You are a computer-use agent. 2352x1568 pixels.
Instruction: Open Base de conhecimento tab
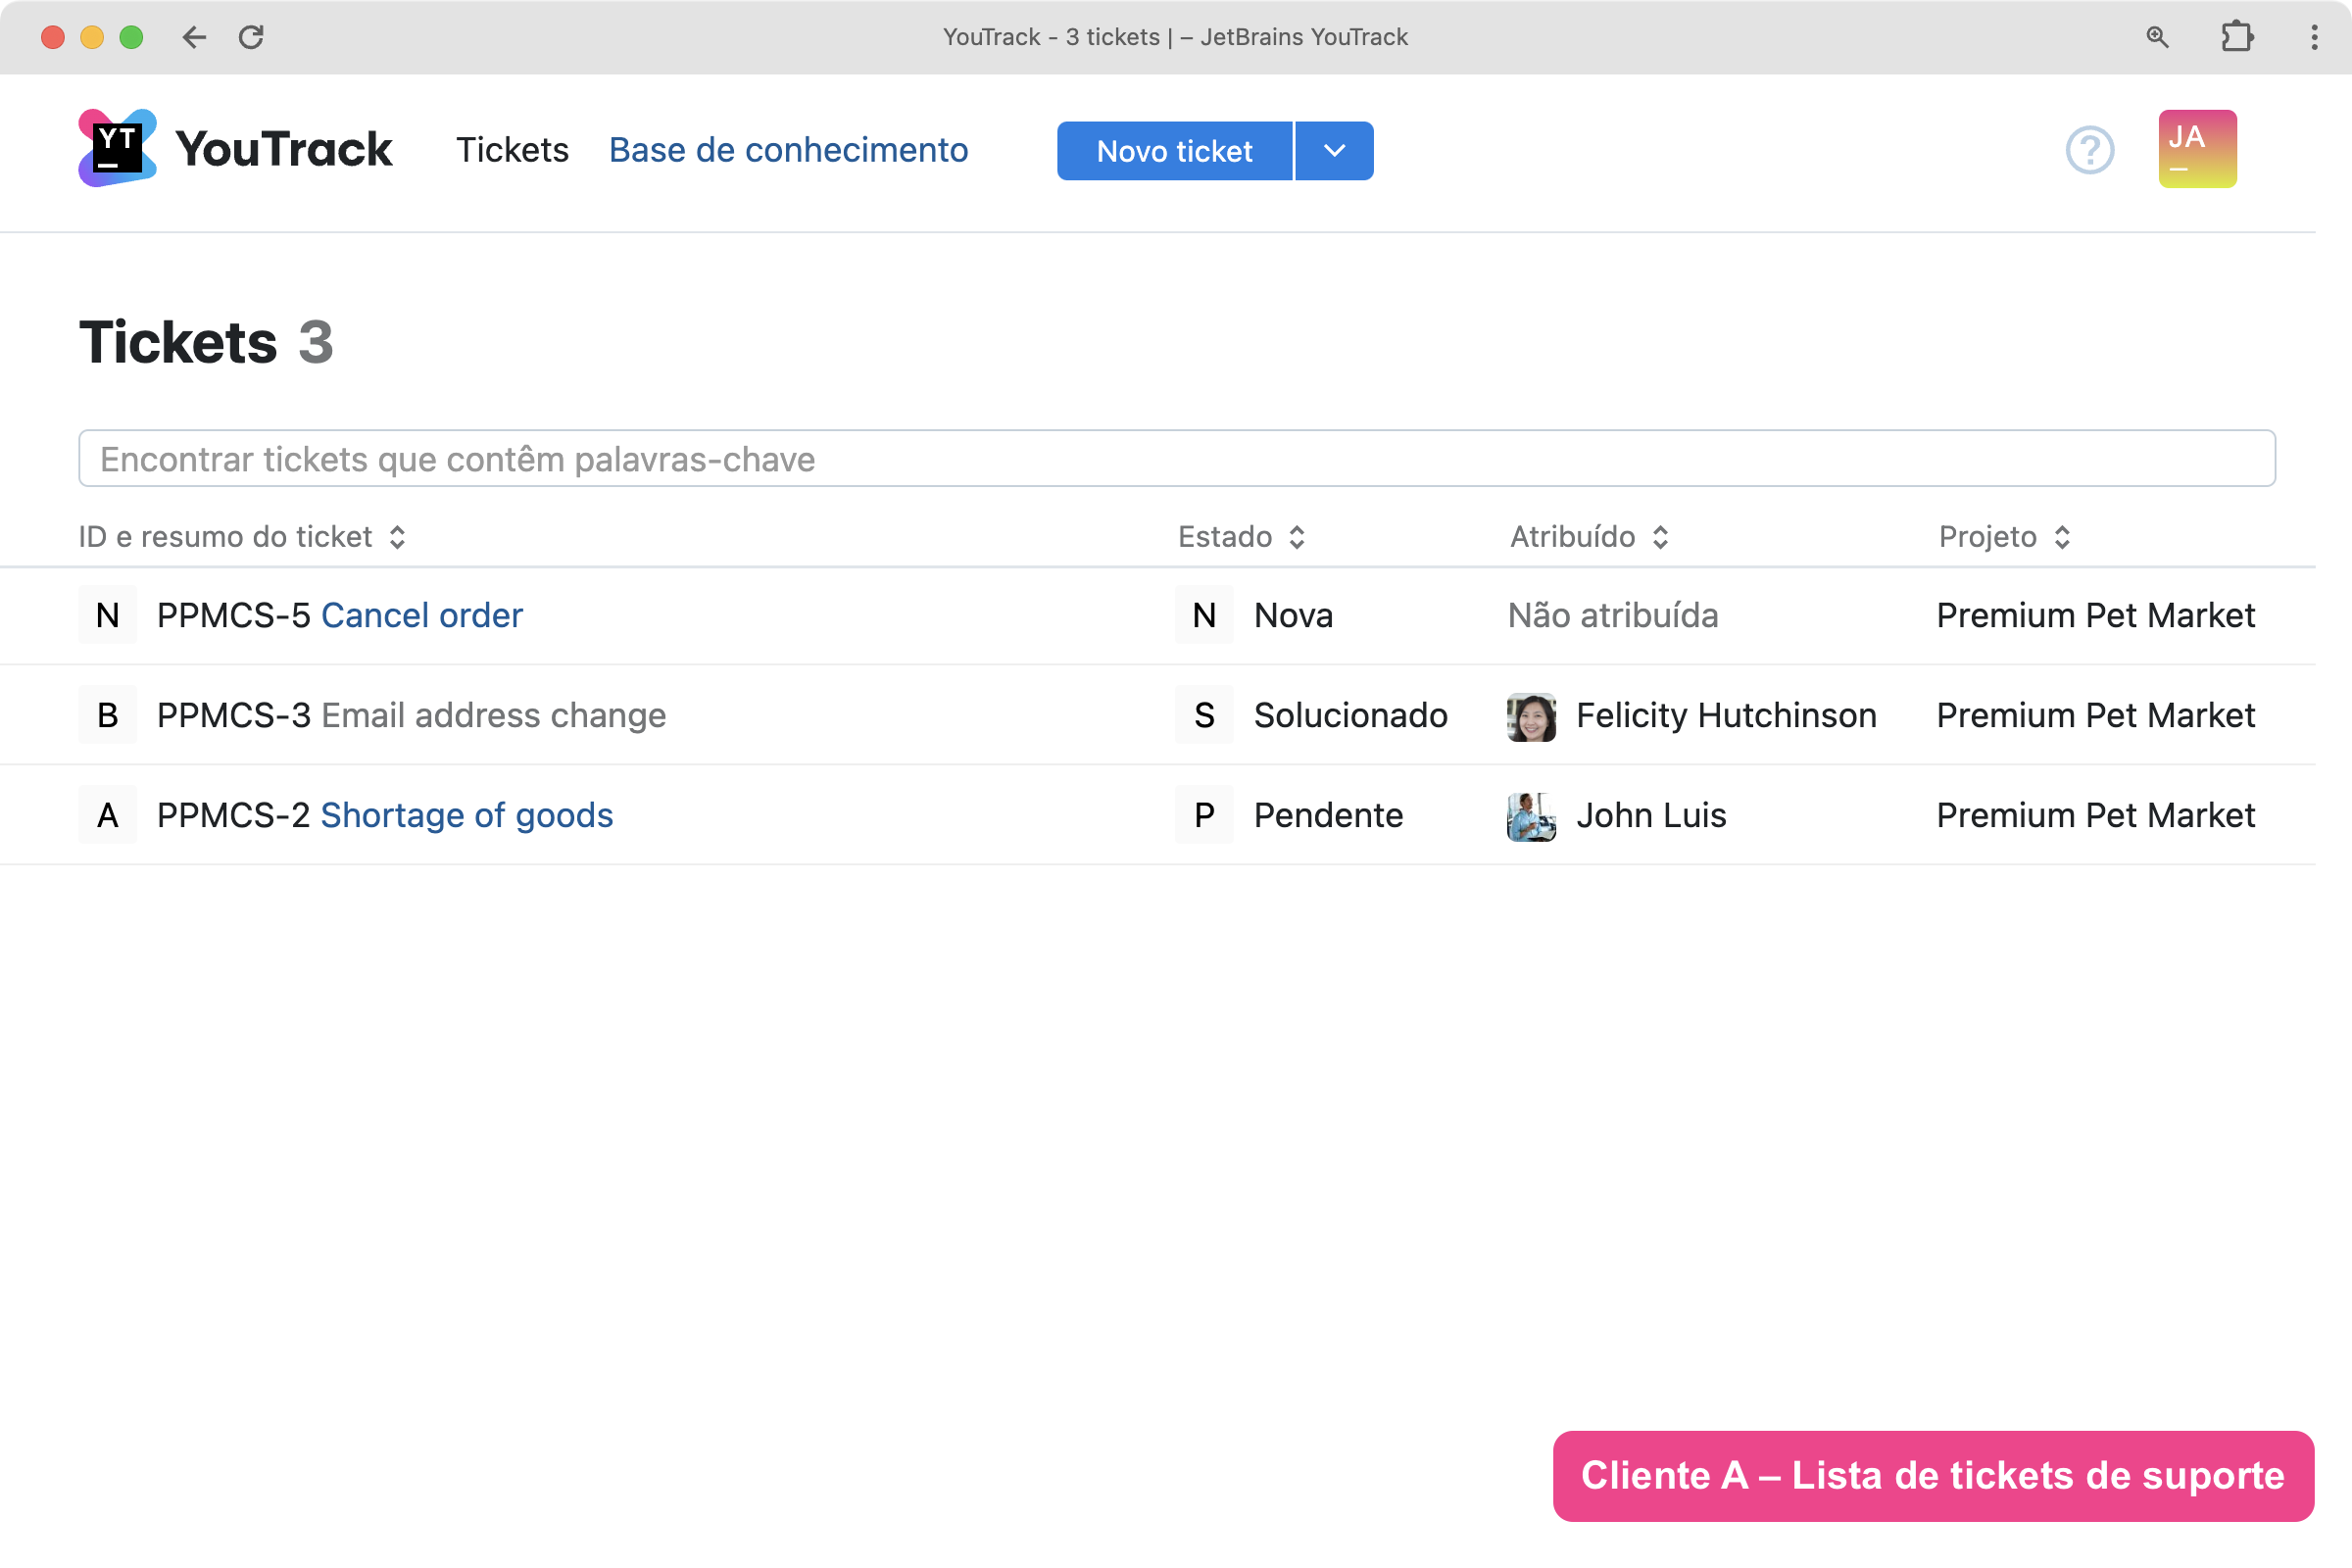788,150
